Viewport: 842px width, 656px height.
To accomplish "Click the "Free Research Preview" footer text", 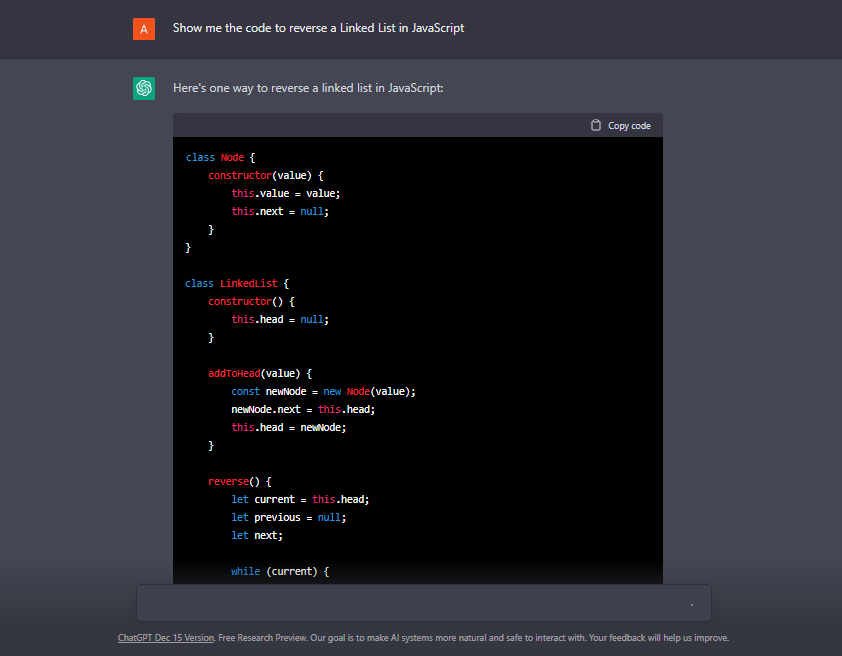I will [261, 638].
